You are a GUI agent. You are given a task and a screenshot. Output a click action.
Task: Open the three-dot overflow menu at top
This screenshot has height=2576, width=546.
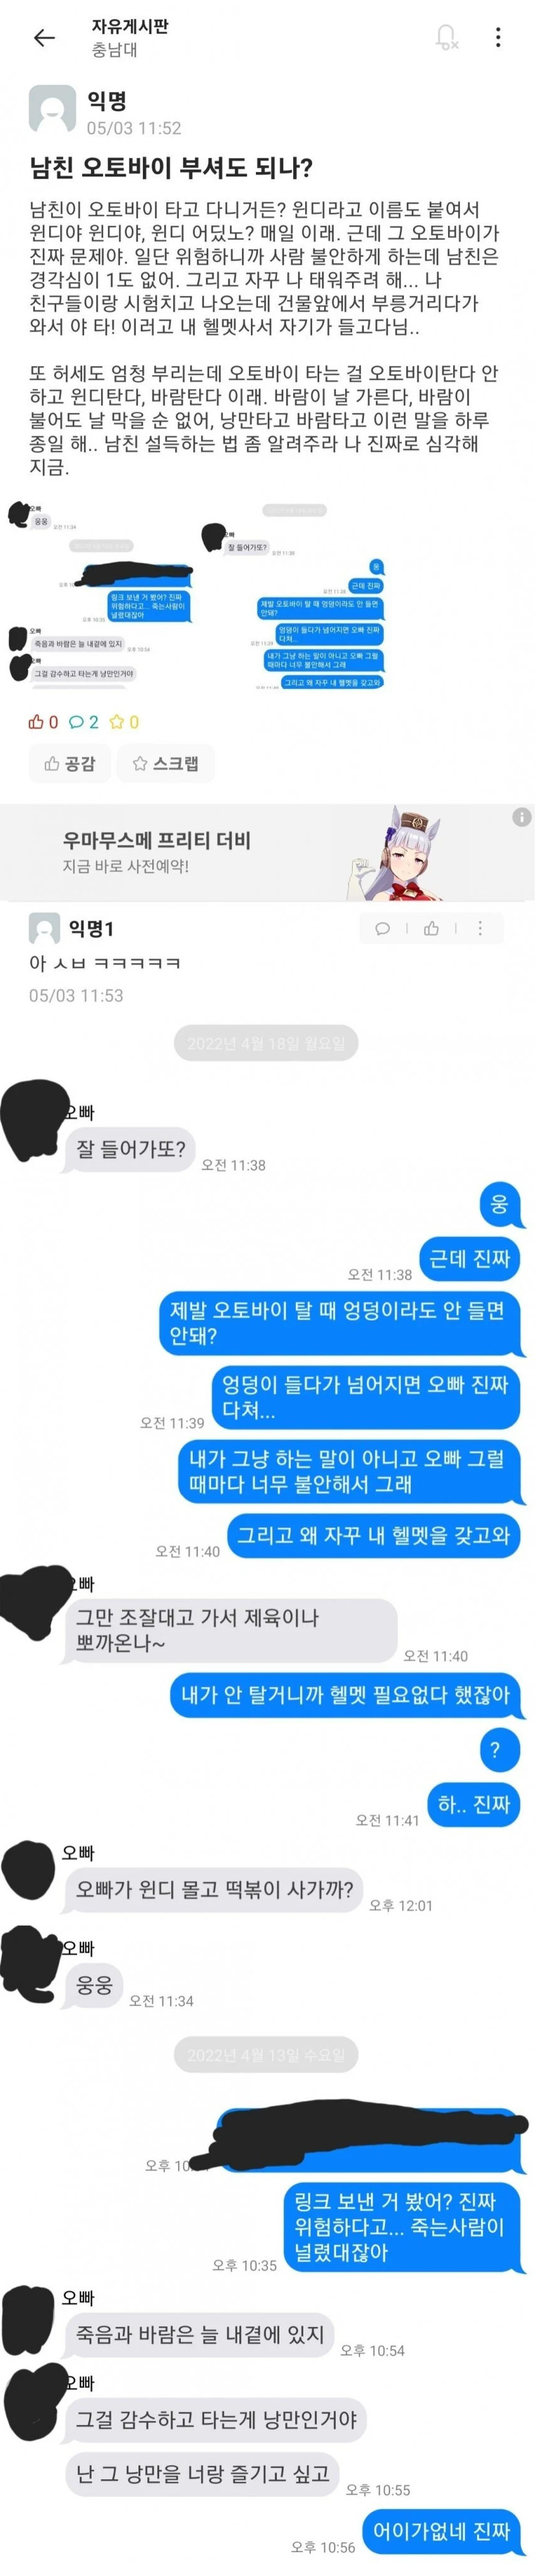[498, 38]
